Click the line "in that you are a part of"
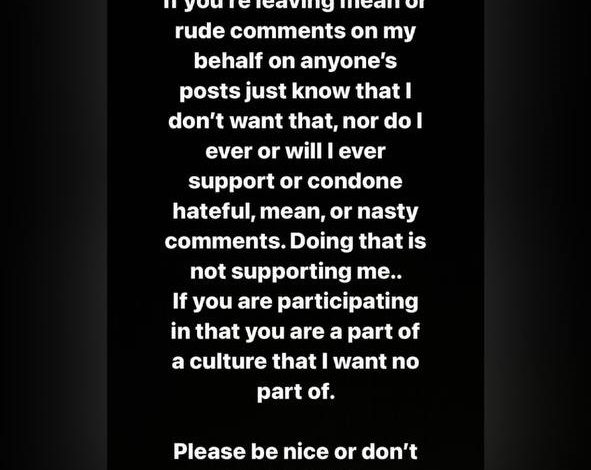This screenshot has height=470, width=591. point(295,332)
